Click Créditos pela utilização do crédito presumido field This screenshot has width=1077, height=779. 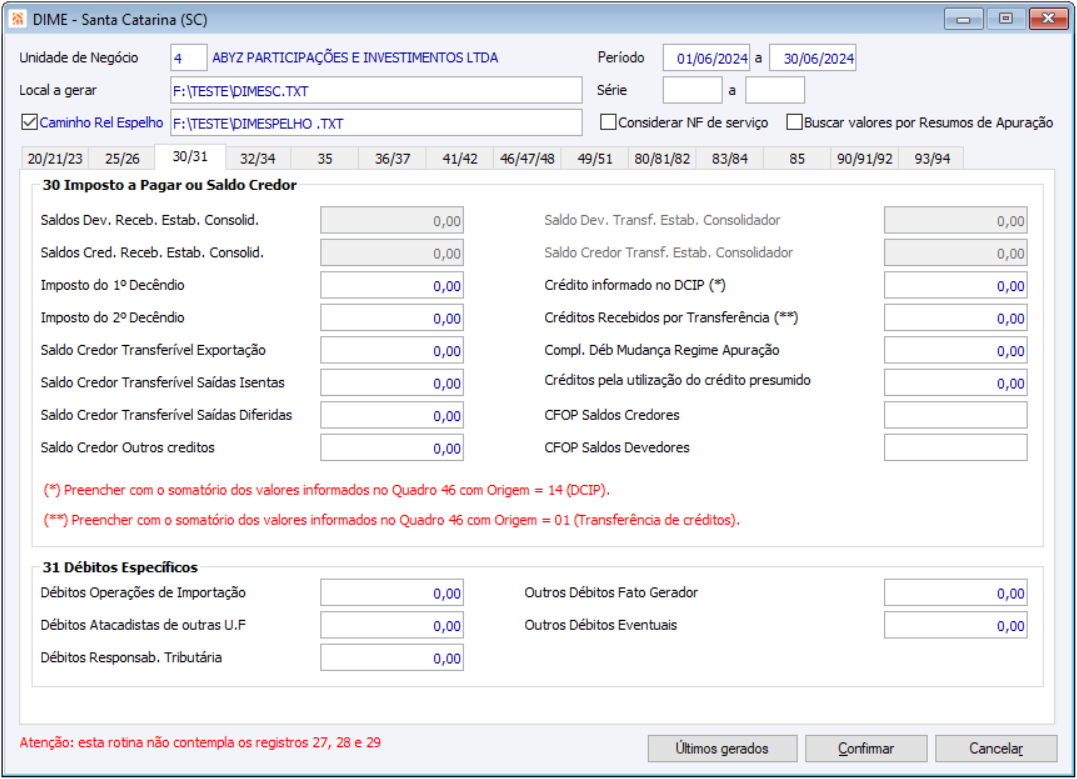[x=955, y=383]
